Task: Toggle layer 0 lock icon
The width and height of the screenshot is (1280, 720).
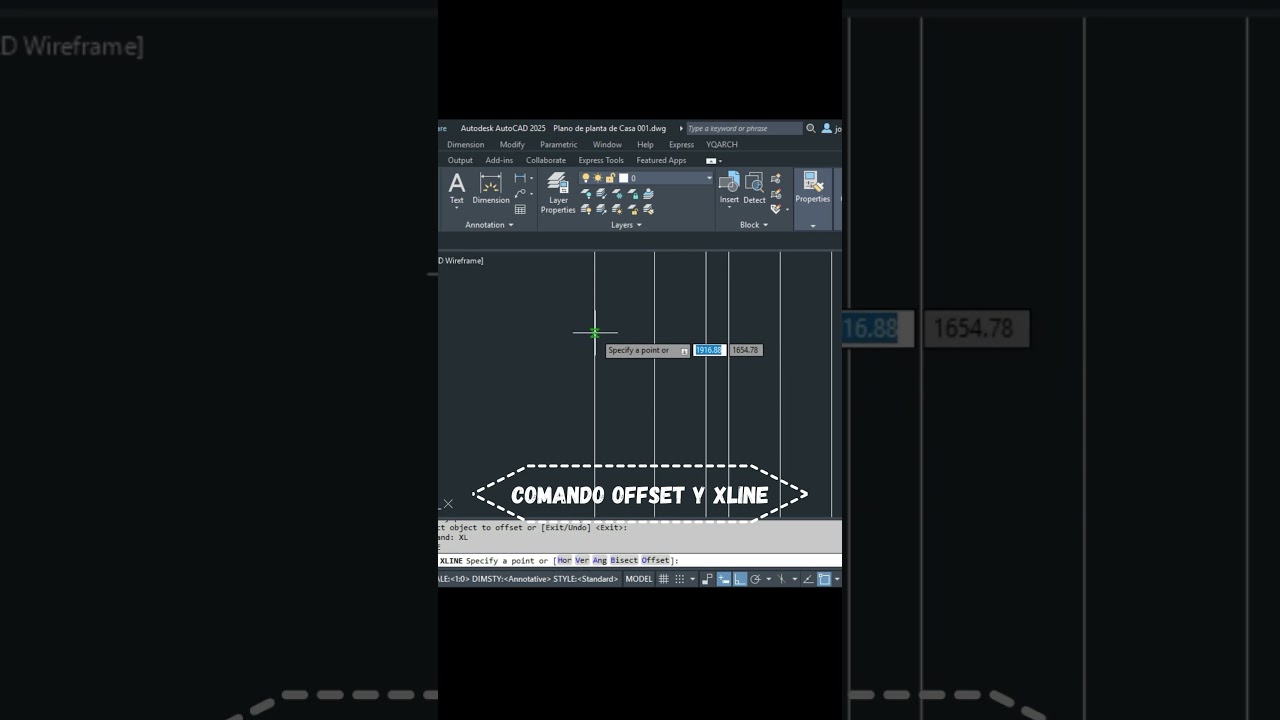Action: click(x=610, y=178)
